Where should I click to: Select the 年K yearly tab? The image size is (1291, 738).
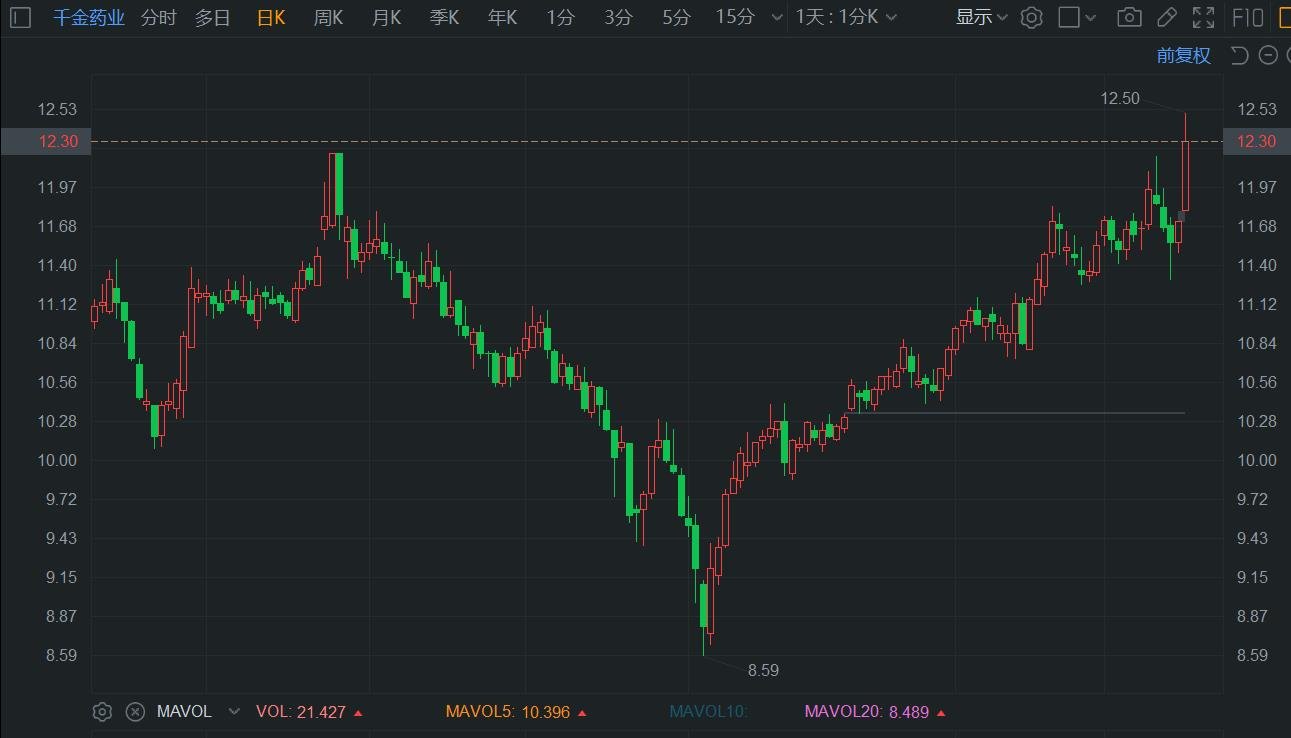(x=502, y=17)
